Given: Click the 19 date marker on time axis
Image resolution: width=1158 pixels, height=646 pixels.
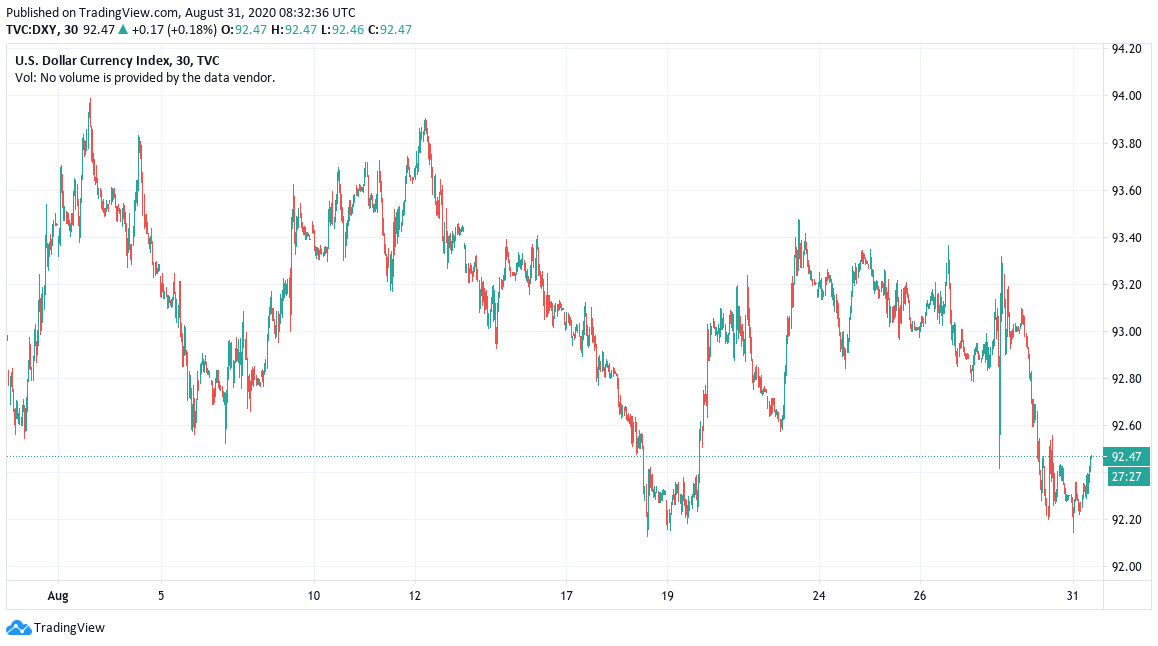Looking at the screenshot, I should [668, 596].
